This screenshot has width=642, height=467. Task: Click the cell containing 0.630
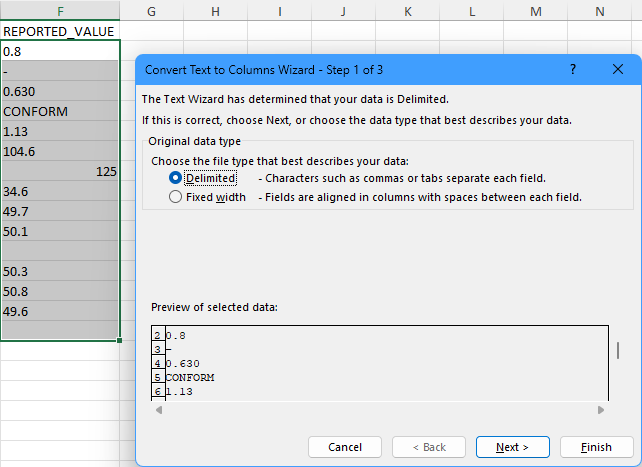[60, 91]
